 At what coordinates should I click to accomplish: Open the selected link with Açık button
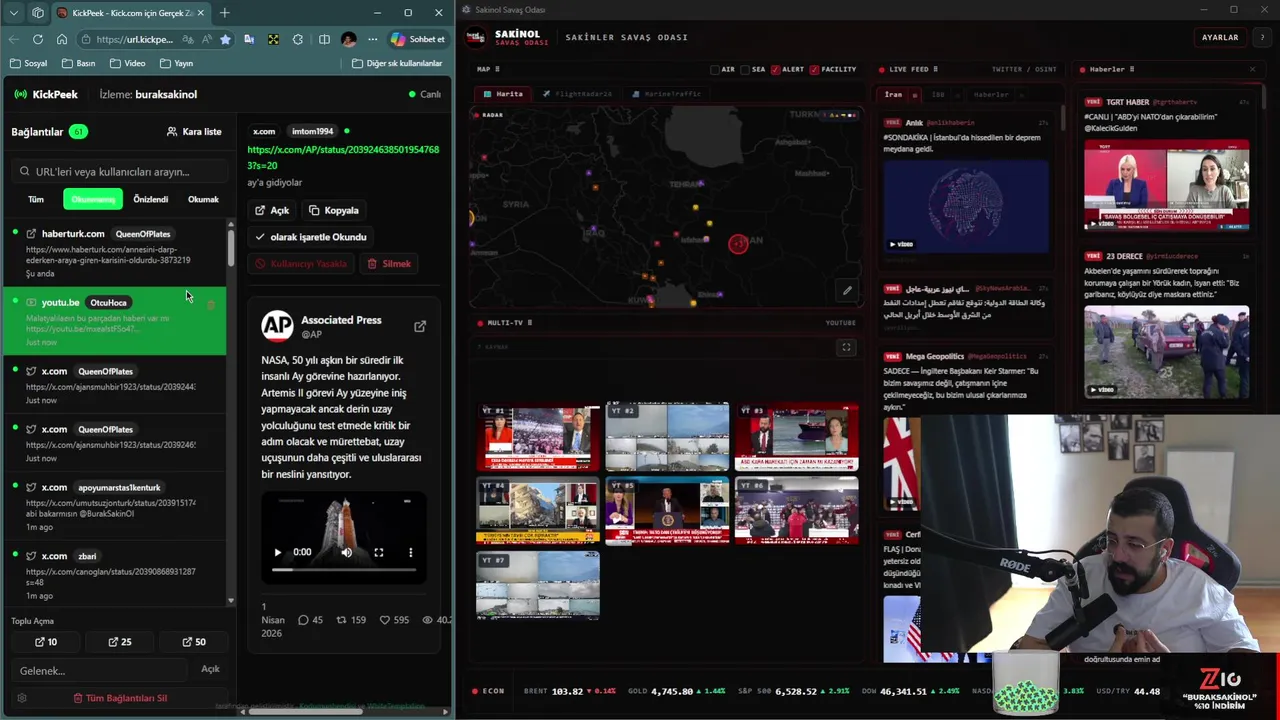[272, 210]
